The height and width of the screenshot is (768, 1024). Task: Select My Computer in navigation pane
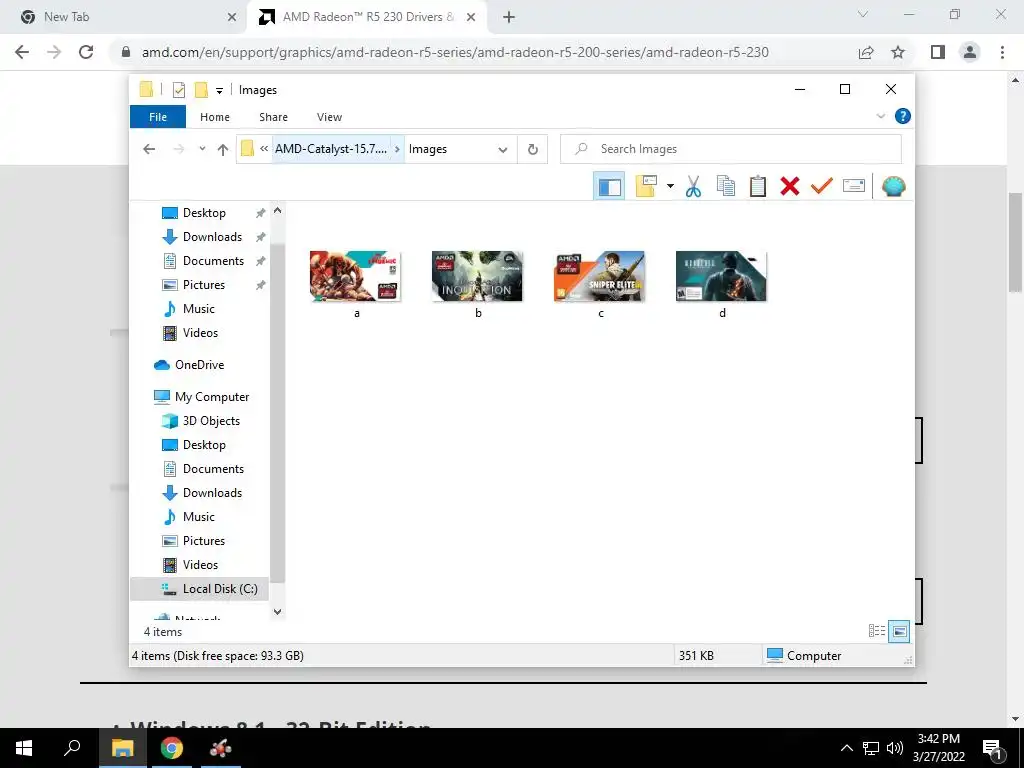212,397
